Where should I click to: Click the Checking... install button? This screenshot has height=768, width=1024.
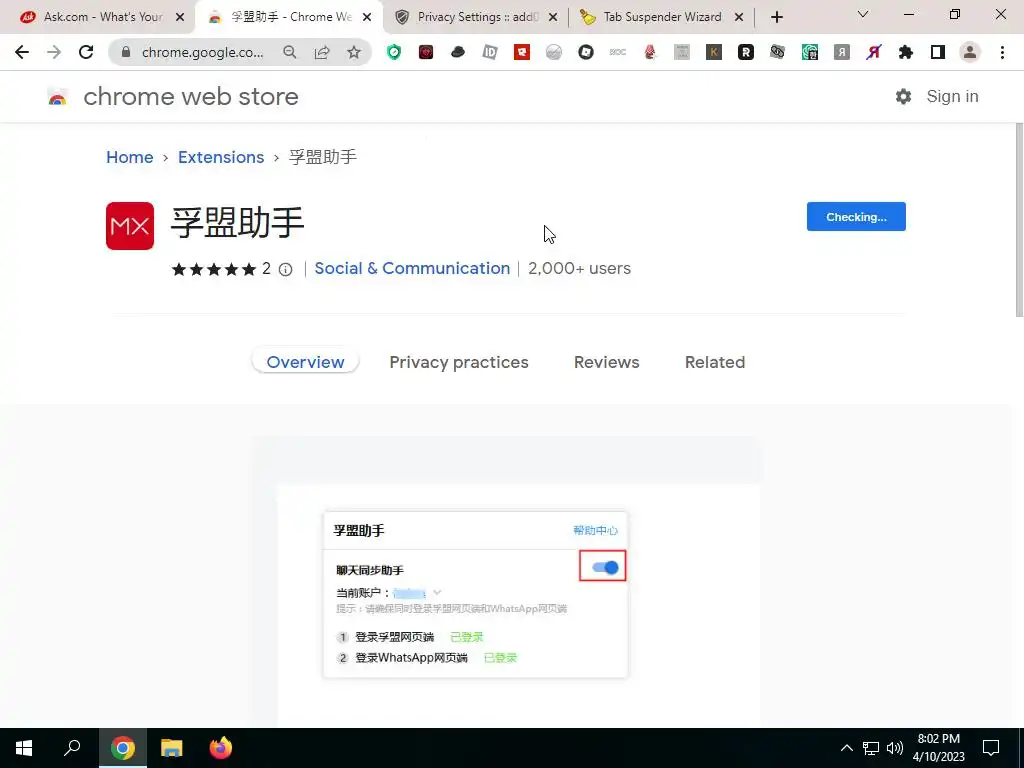[856, 217]
